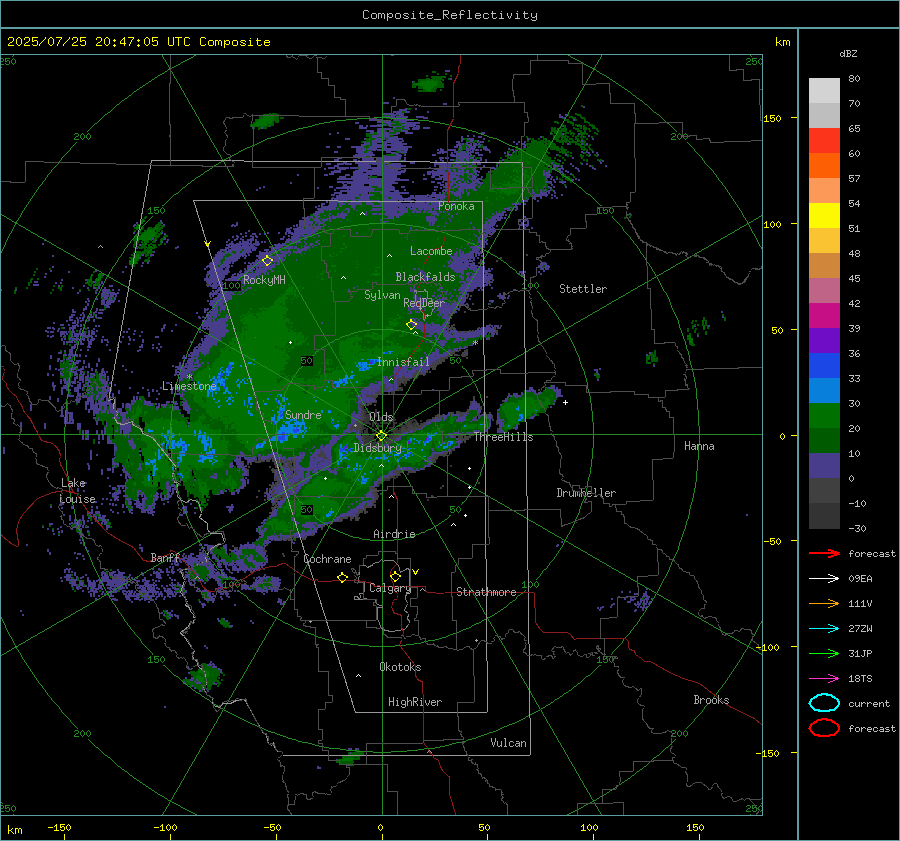This screenshot has height=841, width=900.
Task: Click the Okotoks town label
Action: (x=400, y=667)
